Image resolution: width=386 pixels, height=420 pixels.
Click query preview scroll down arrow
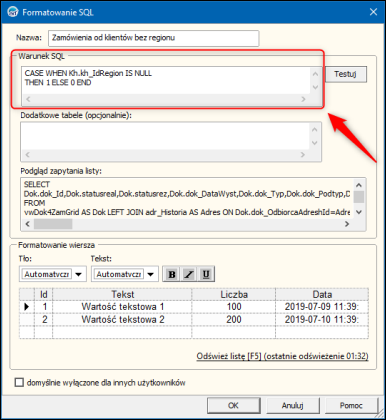tap(359, 212)
